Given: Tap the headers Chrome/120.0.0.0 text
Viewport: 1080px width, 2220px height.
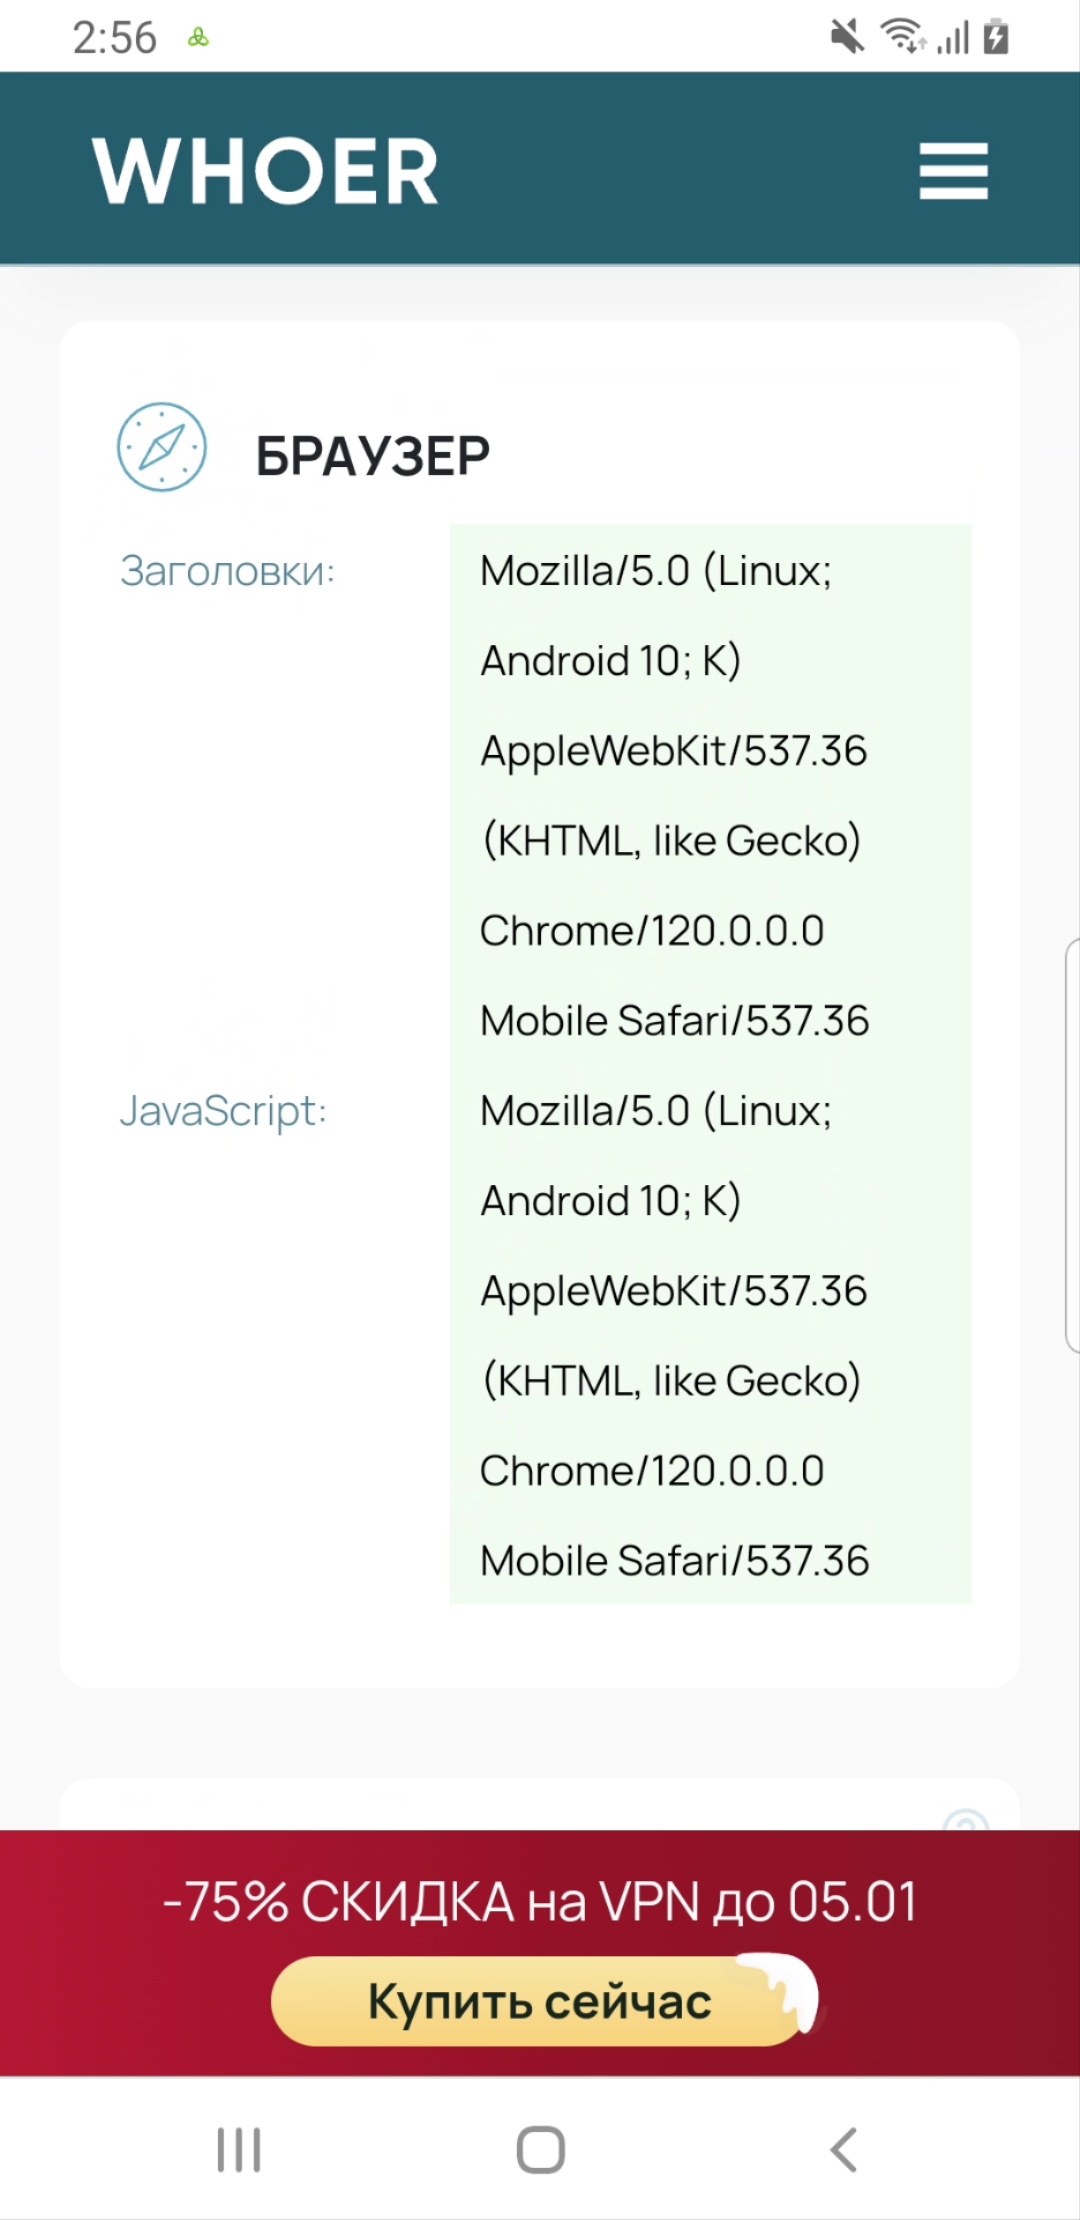Looking at the screenshot, I should tap(652, 931).
